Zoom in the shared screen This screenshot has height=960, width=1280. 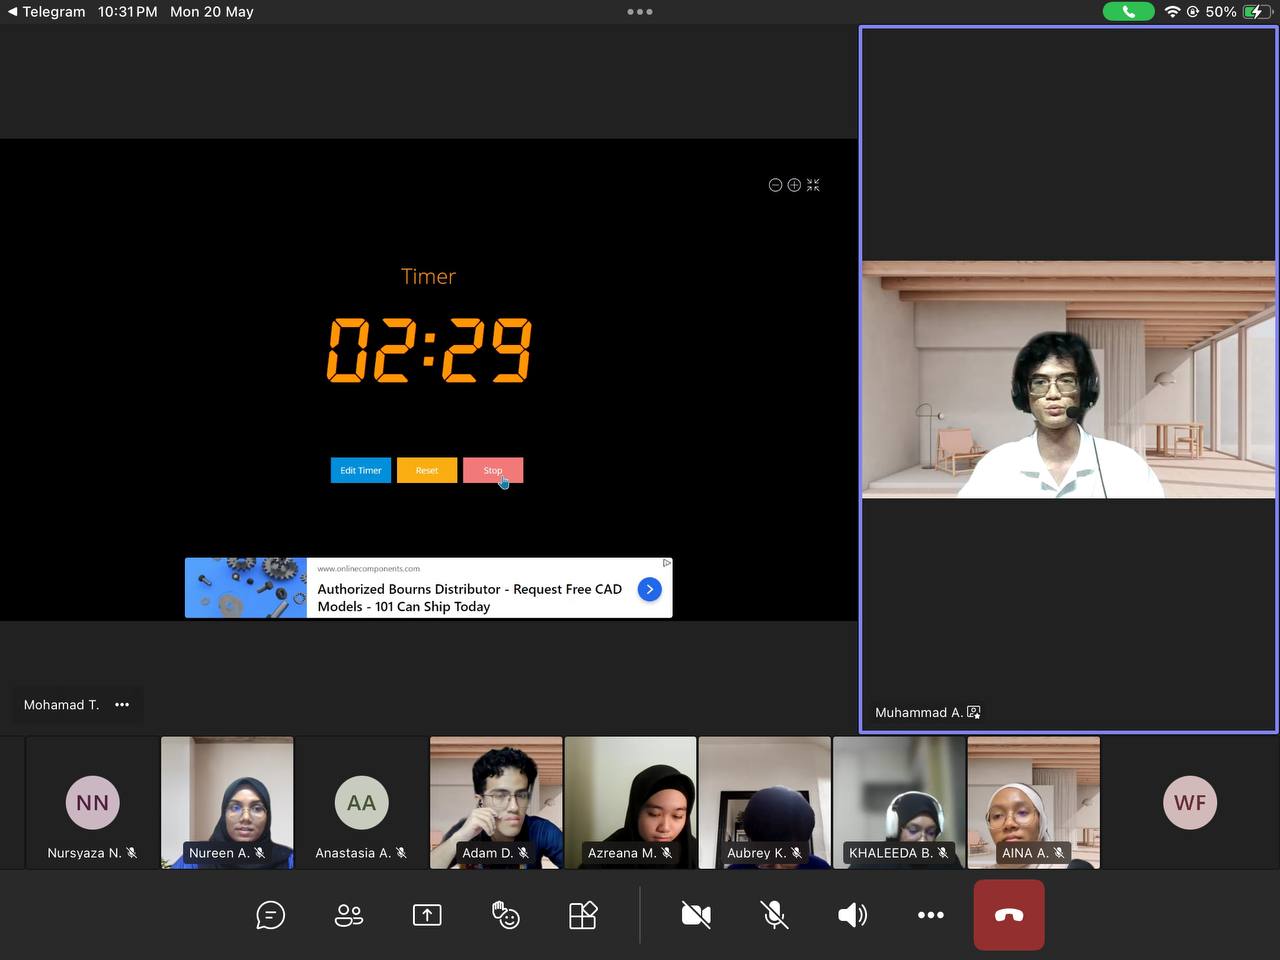coord(794,185)
